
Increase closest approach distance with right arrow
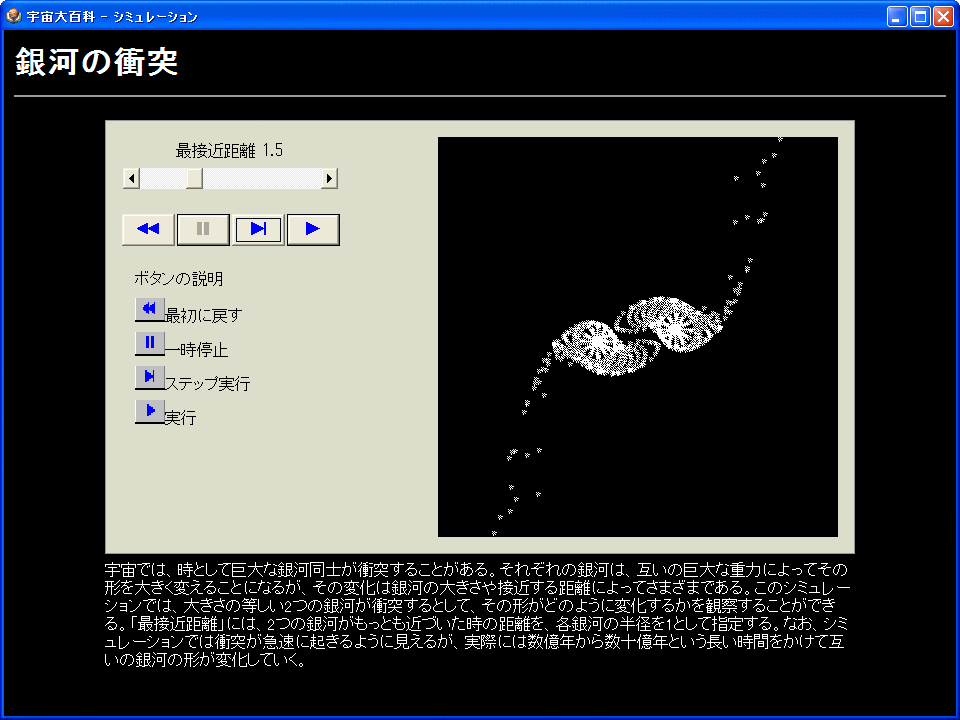pos(329,179)
